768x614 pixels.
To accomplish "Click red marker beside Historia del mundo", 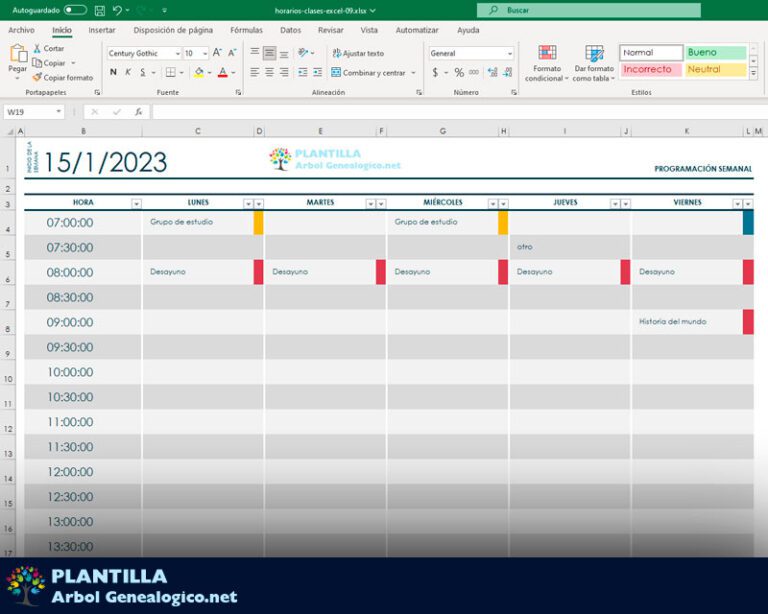I will (748, 322).
